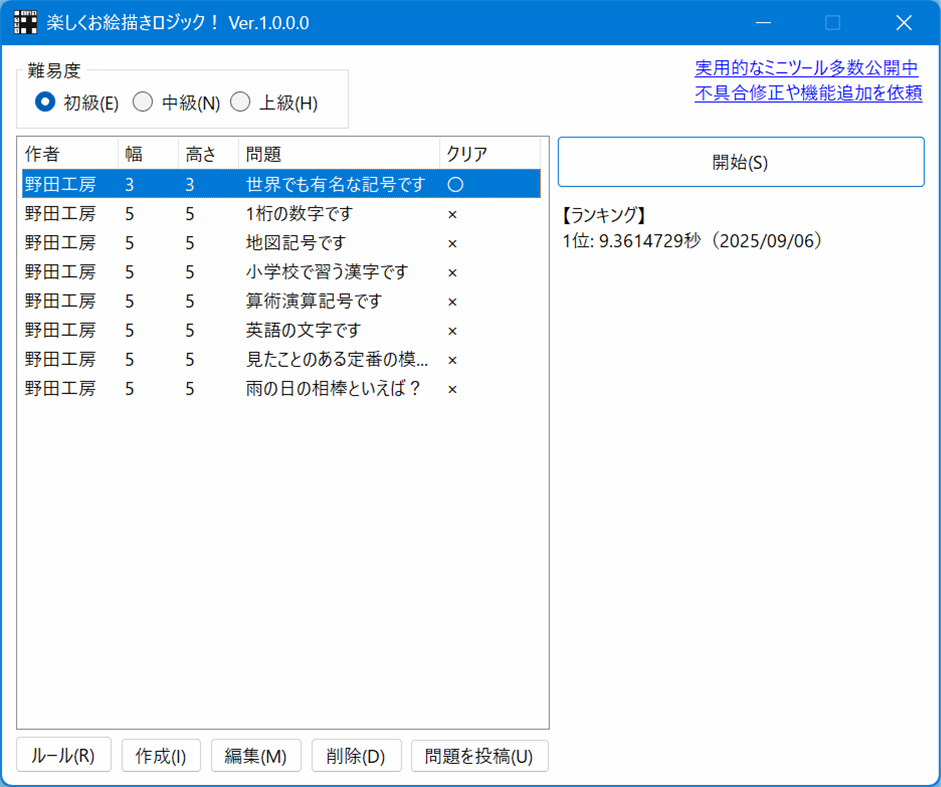Screen dimensions: 941x787
Task: Sort by the 作者 column header
Action: pos(70,154)
